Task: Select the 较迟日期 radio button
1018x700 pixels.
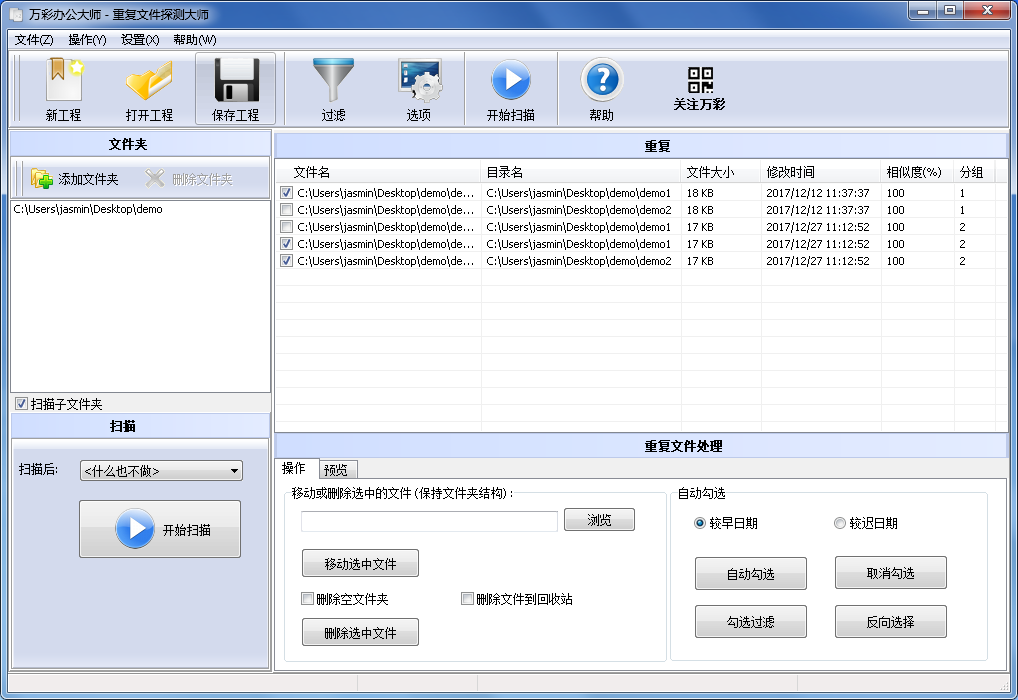Action: 840,523
